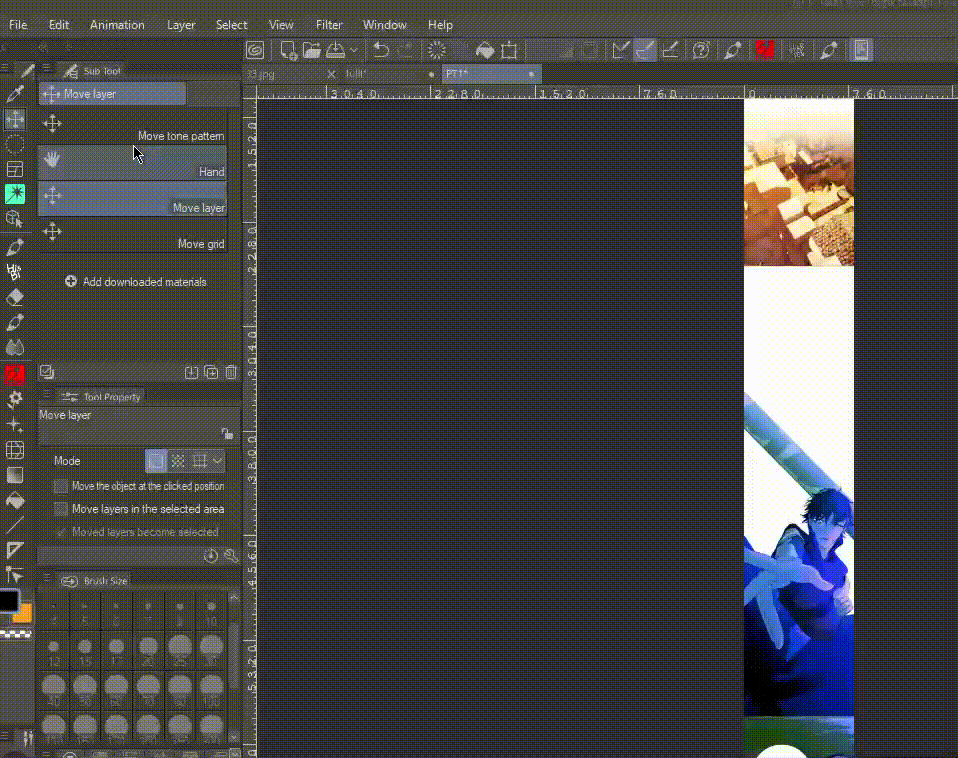Click the red icon in the command bar
958x758 pixels.
pyautogui.click(x=765, y=50)
